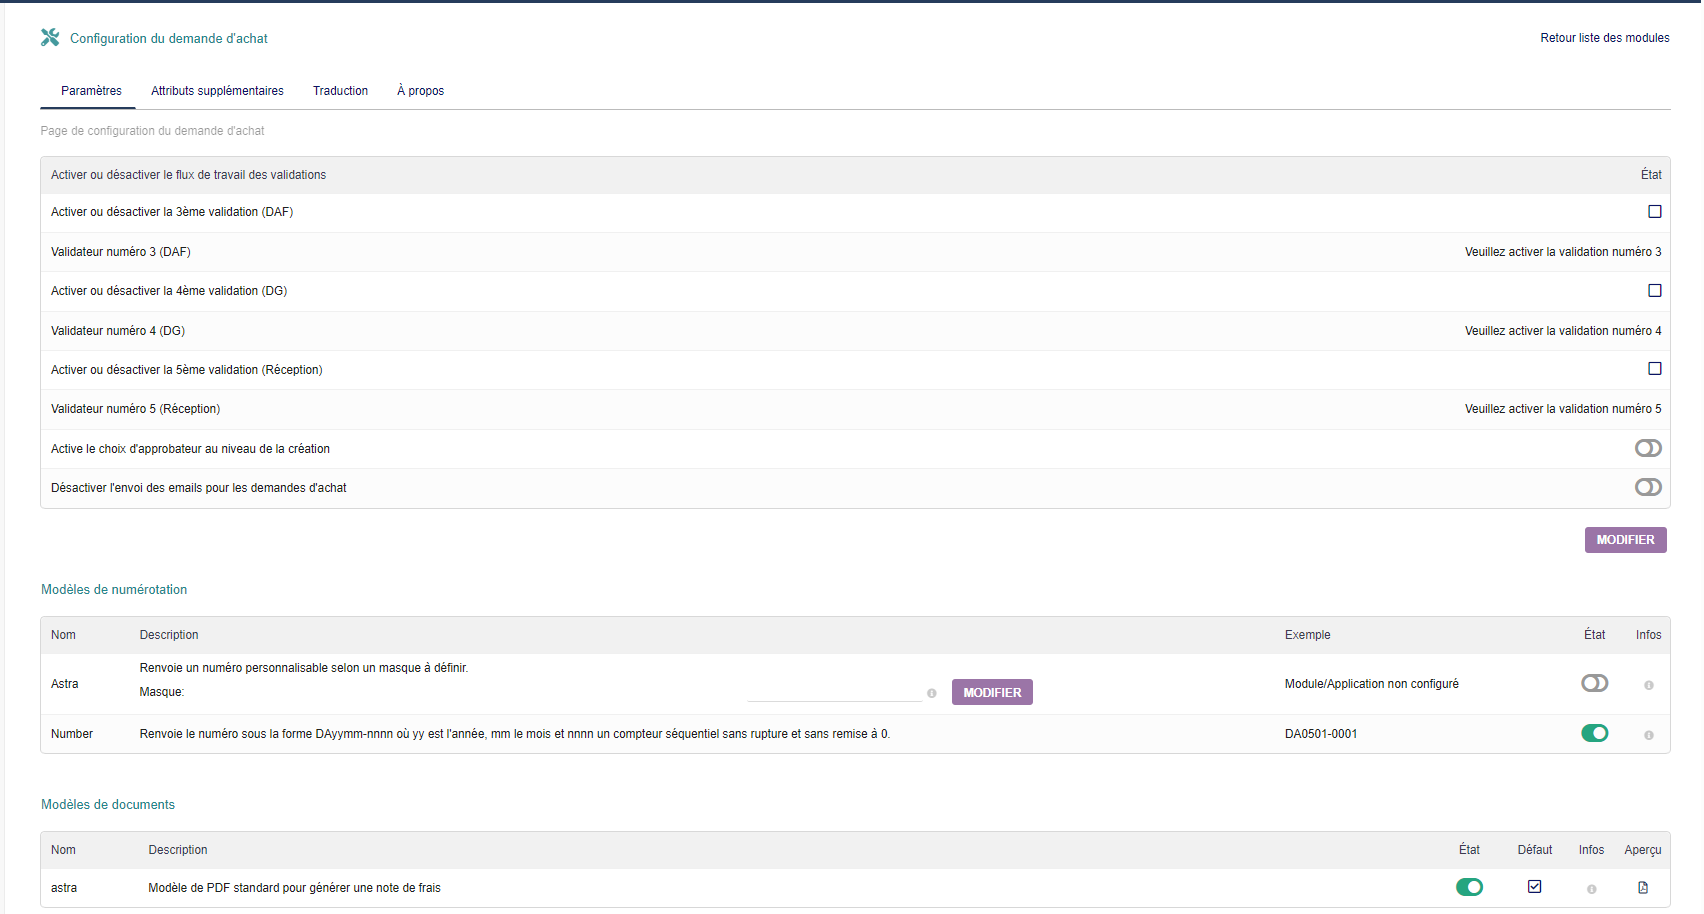Click info icon for astra document model
This screenshot has width=1704, height=914.
(x=1592, y=889)
